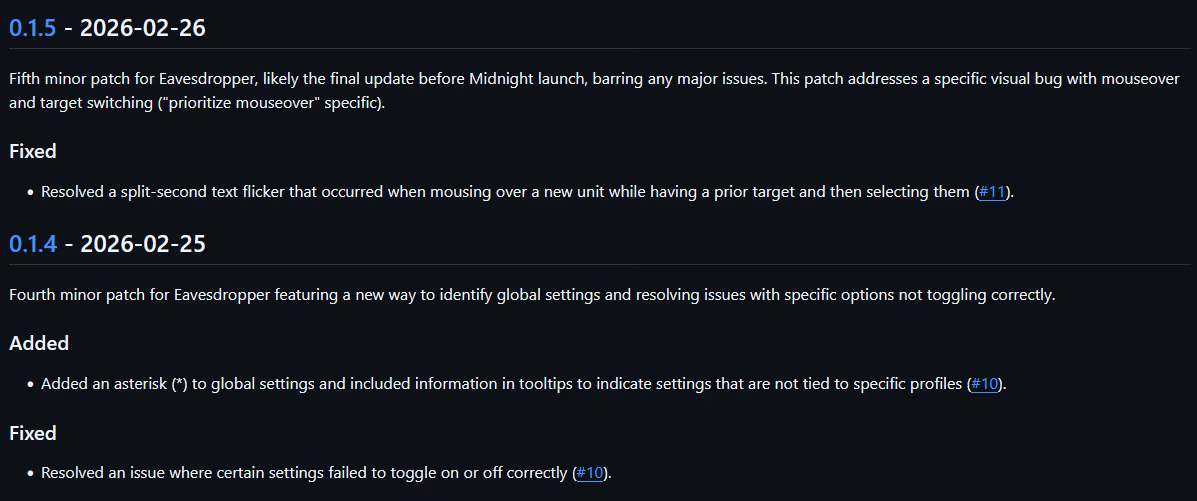
Task: Click the "failed to toggle" bullet item
Action: pyautogui.click(x=300, y=473)
